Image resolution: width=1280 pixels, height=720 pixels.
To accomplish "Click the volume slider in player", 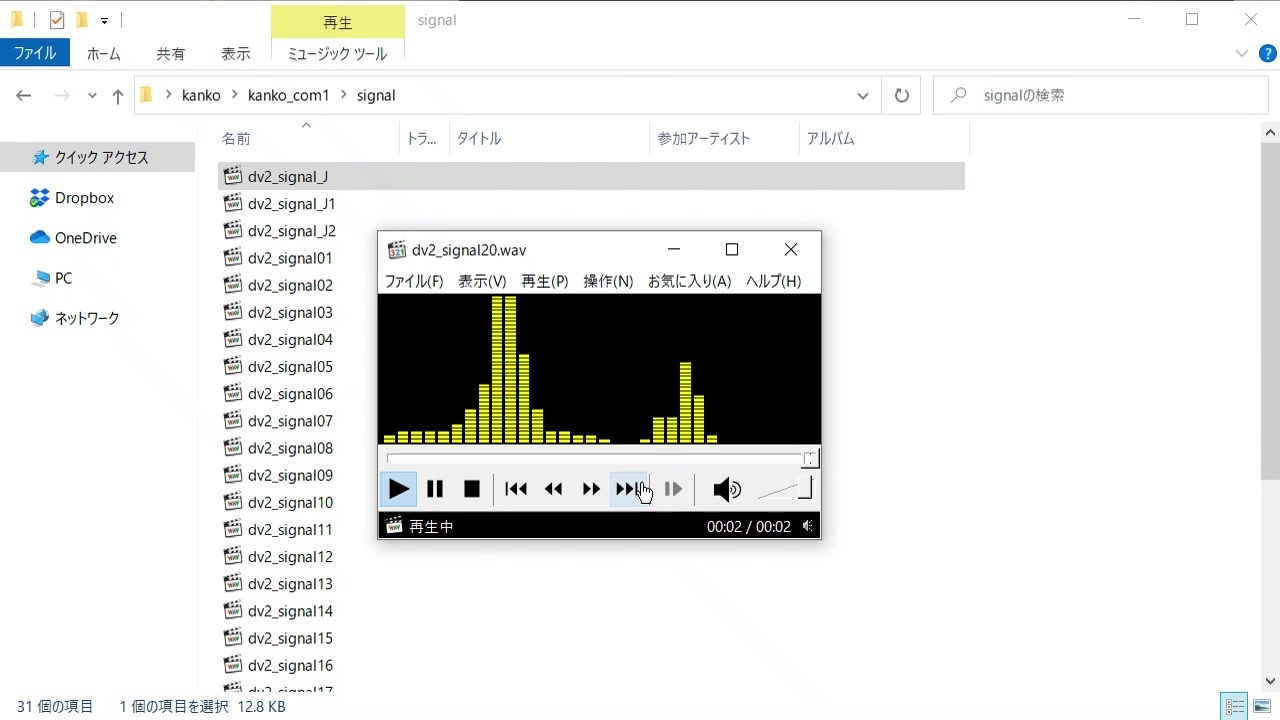I will pyautogui.click(x=785, y=489).
